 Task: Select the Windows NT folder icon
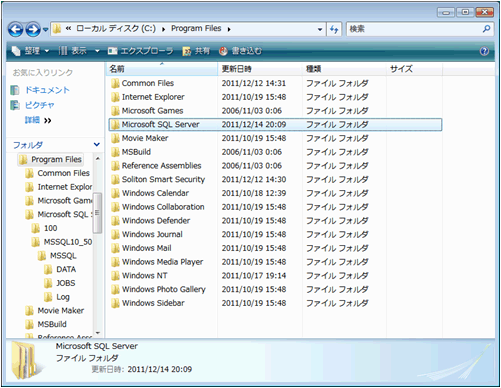[x=115, y=276]
